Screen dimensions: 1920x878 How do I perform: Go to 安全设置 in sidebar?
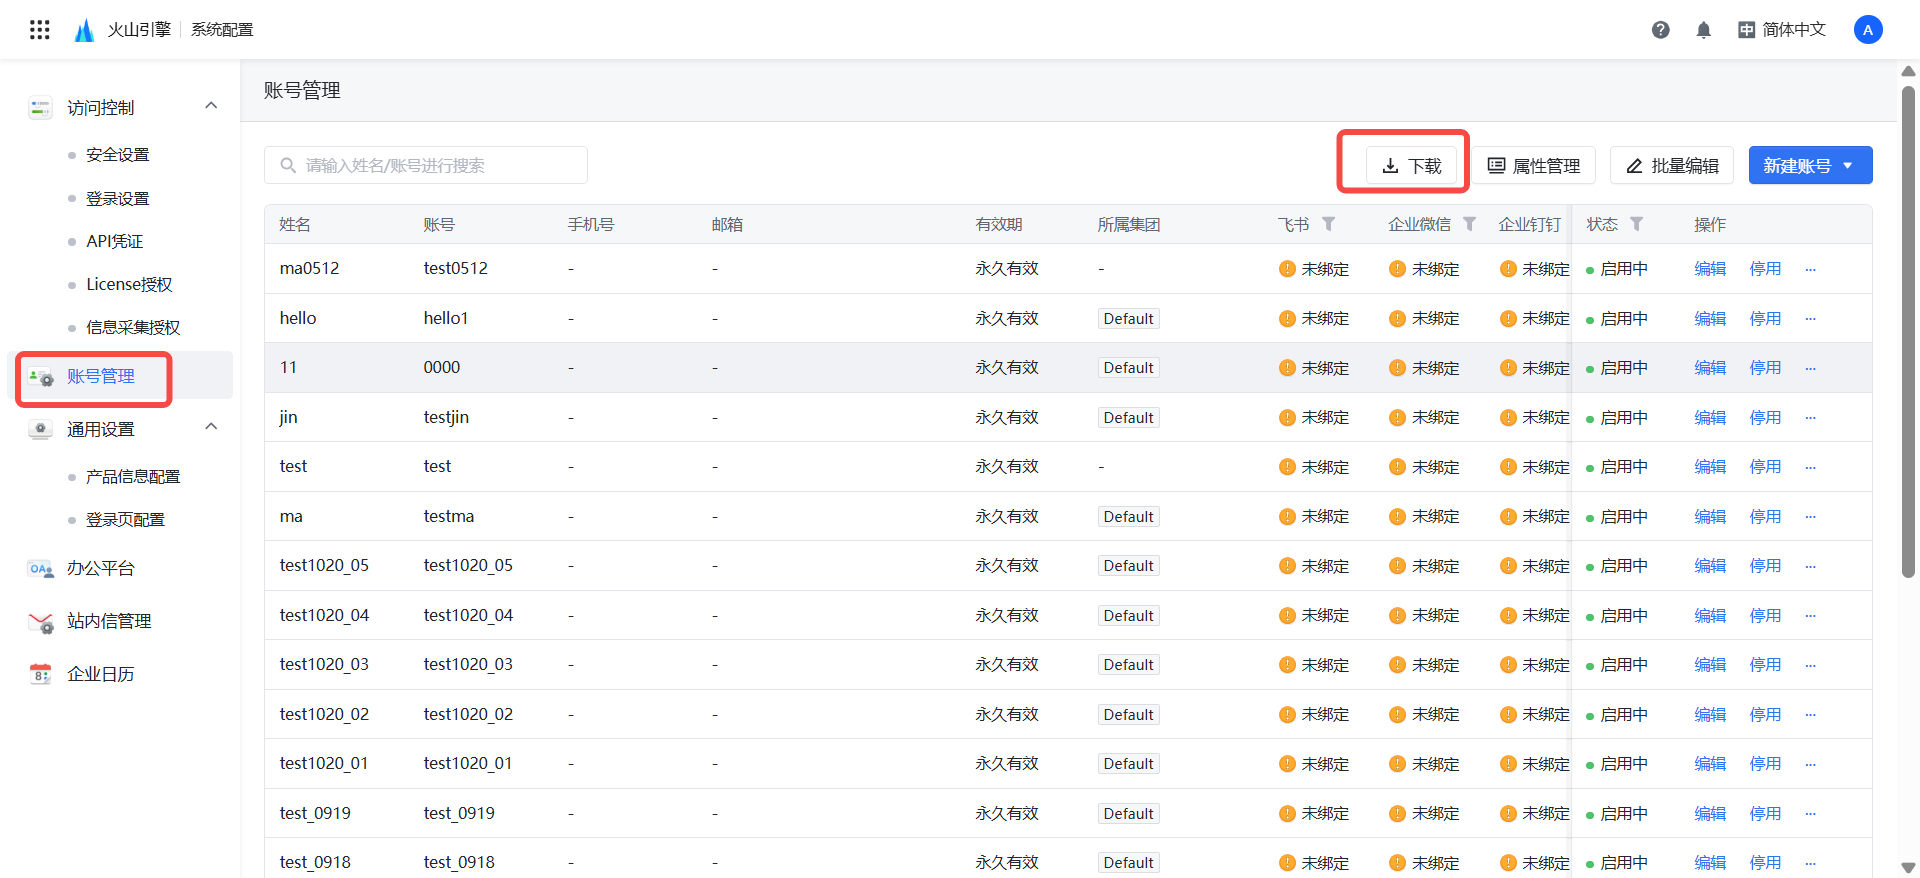[117, 155]
